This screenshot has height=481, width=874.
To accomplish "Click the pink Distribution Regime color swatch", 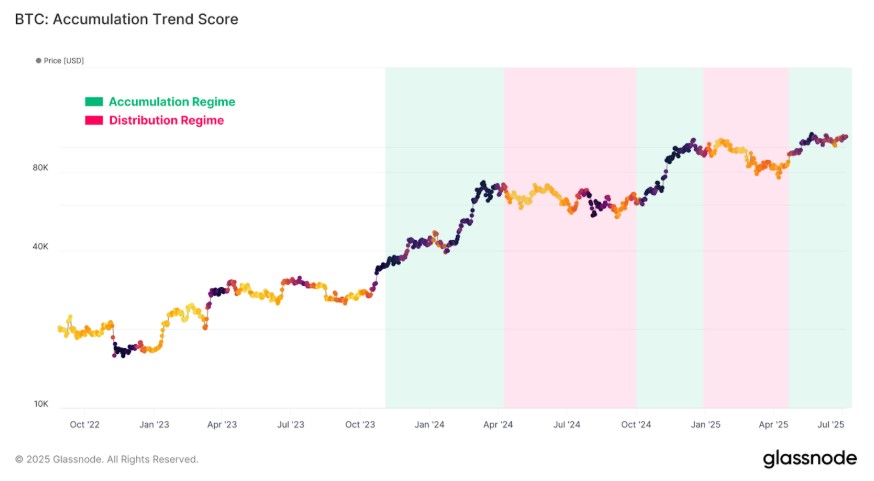I will pyautogui.click(x=94, y=120).
